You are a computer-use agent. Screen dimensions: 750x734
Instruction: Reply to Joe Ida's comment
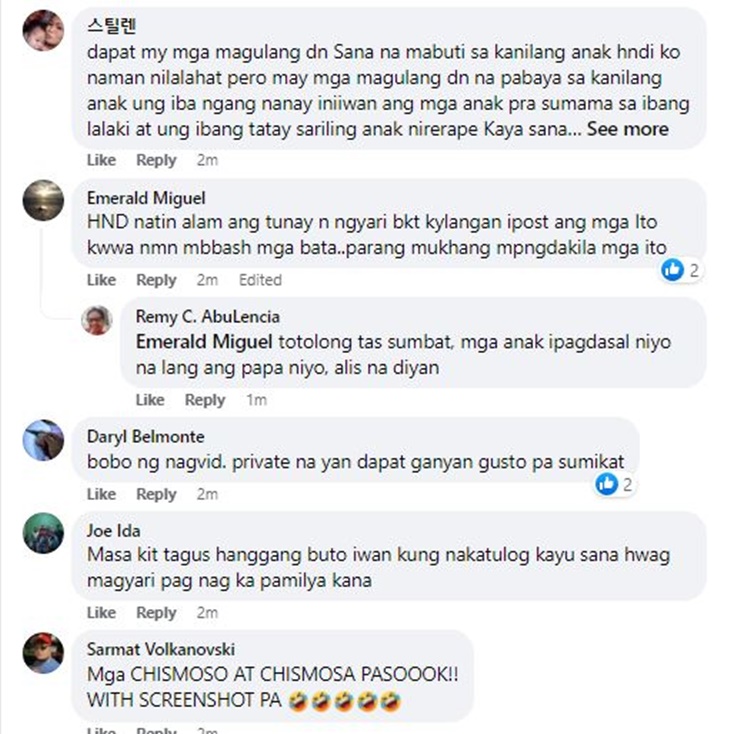tap(156, 613)
